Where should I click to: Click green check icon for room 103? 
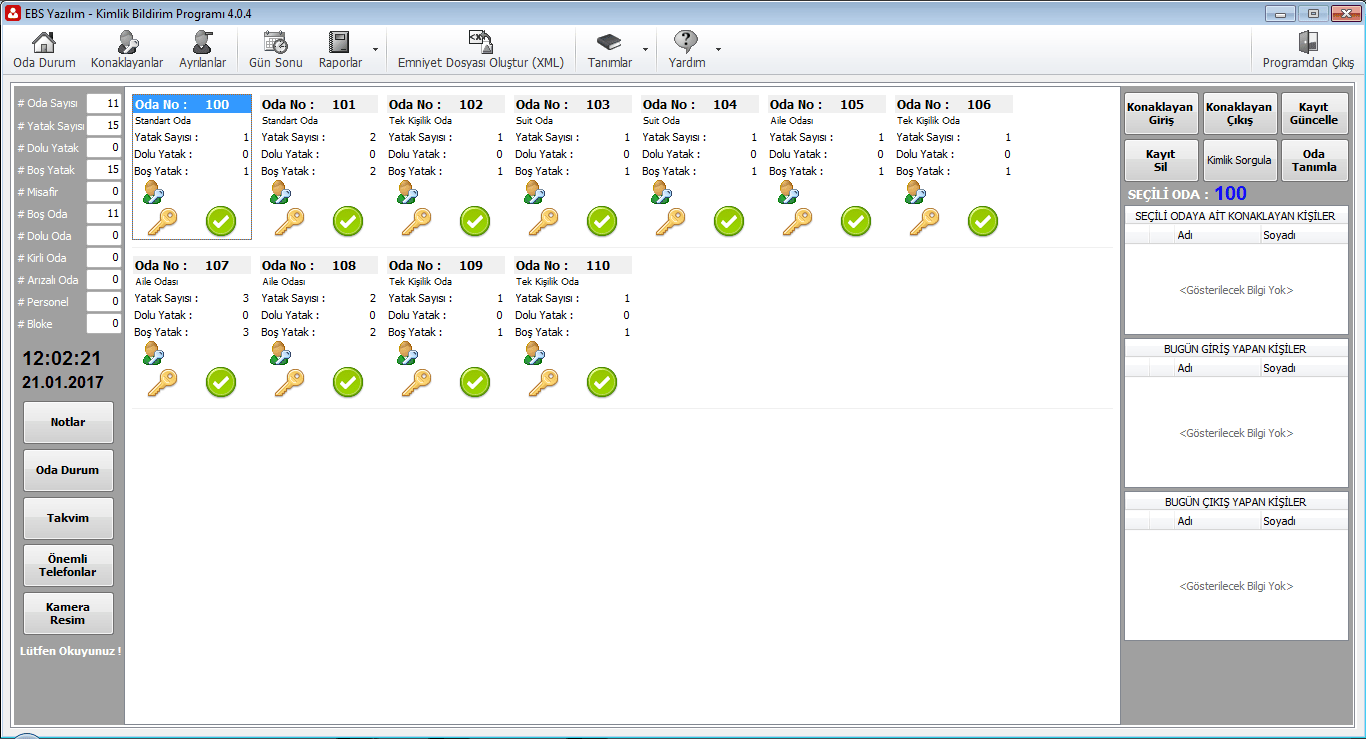tap(602, 221)
